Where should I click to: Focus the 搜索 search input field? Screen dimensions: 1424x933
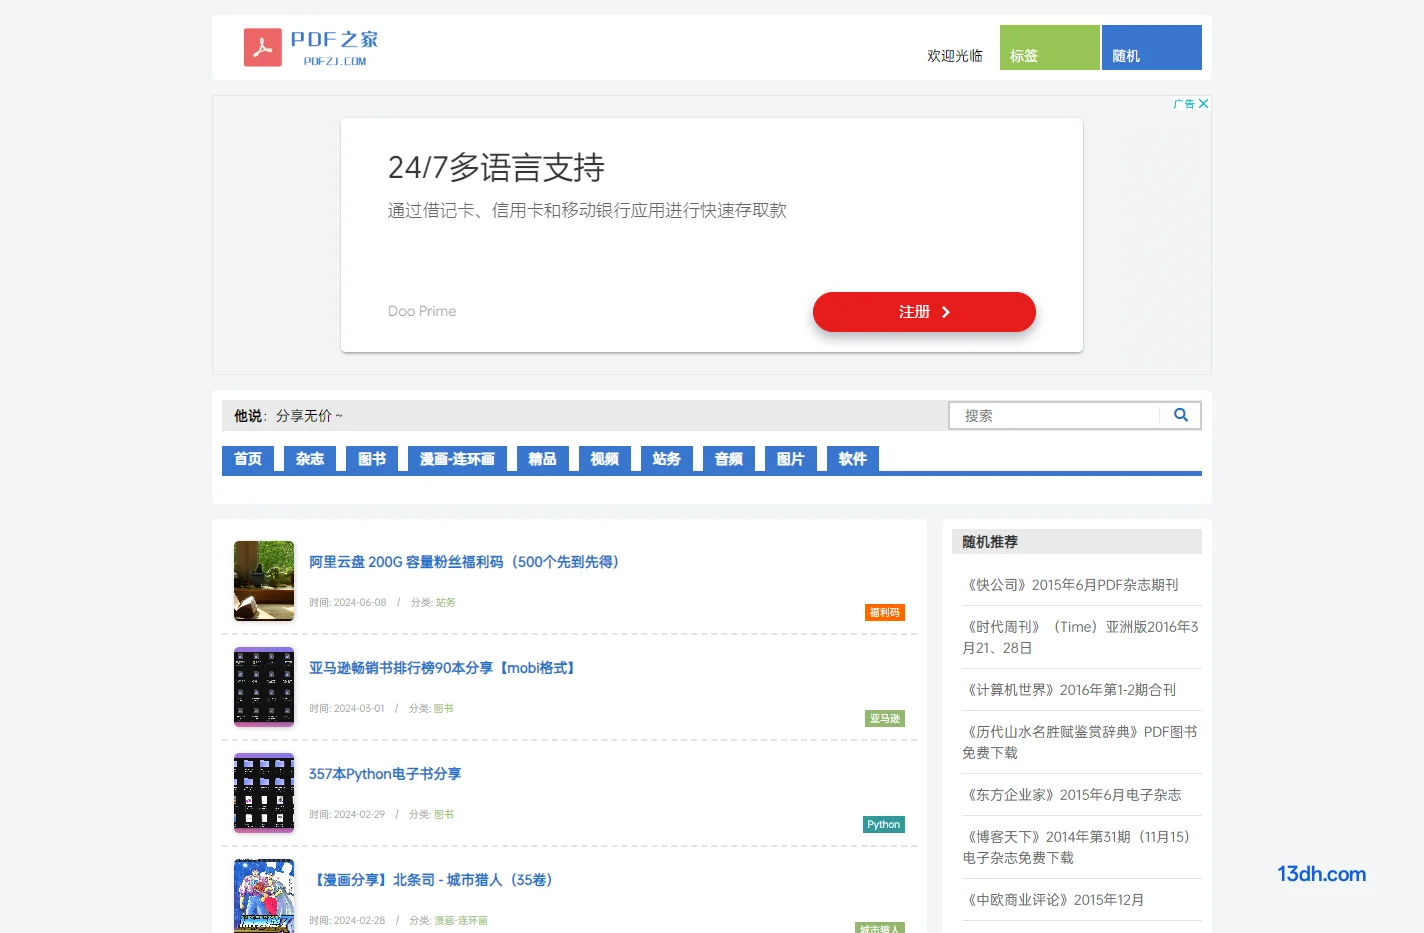tap(1055, 415)
